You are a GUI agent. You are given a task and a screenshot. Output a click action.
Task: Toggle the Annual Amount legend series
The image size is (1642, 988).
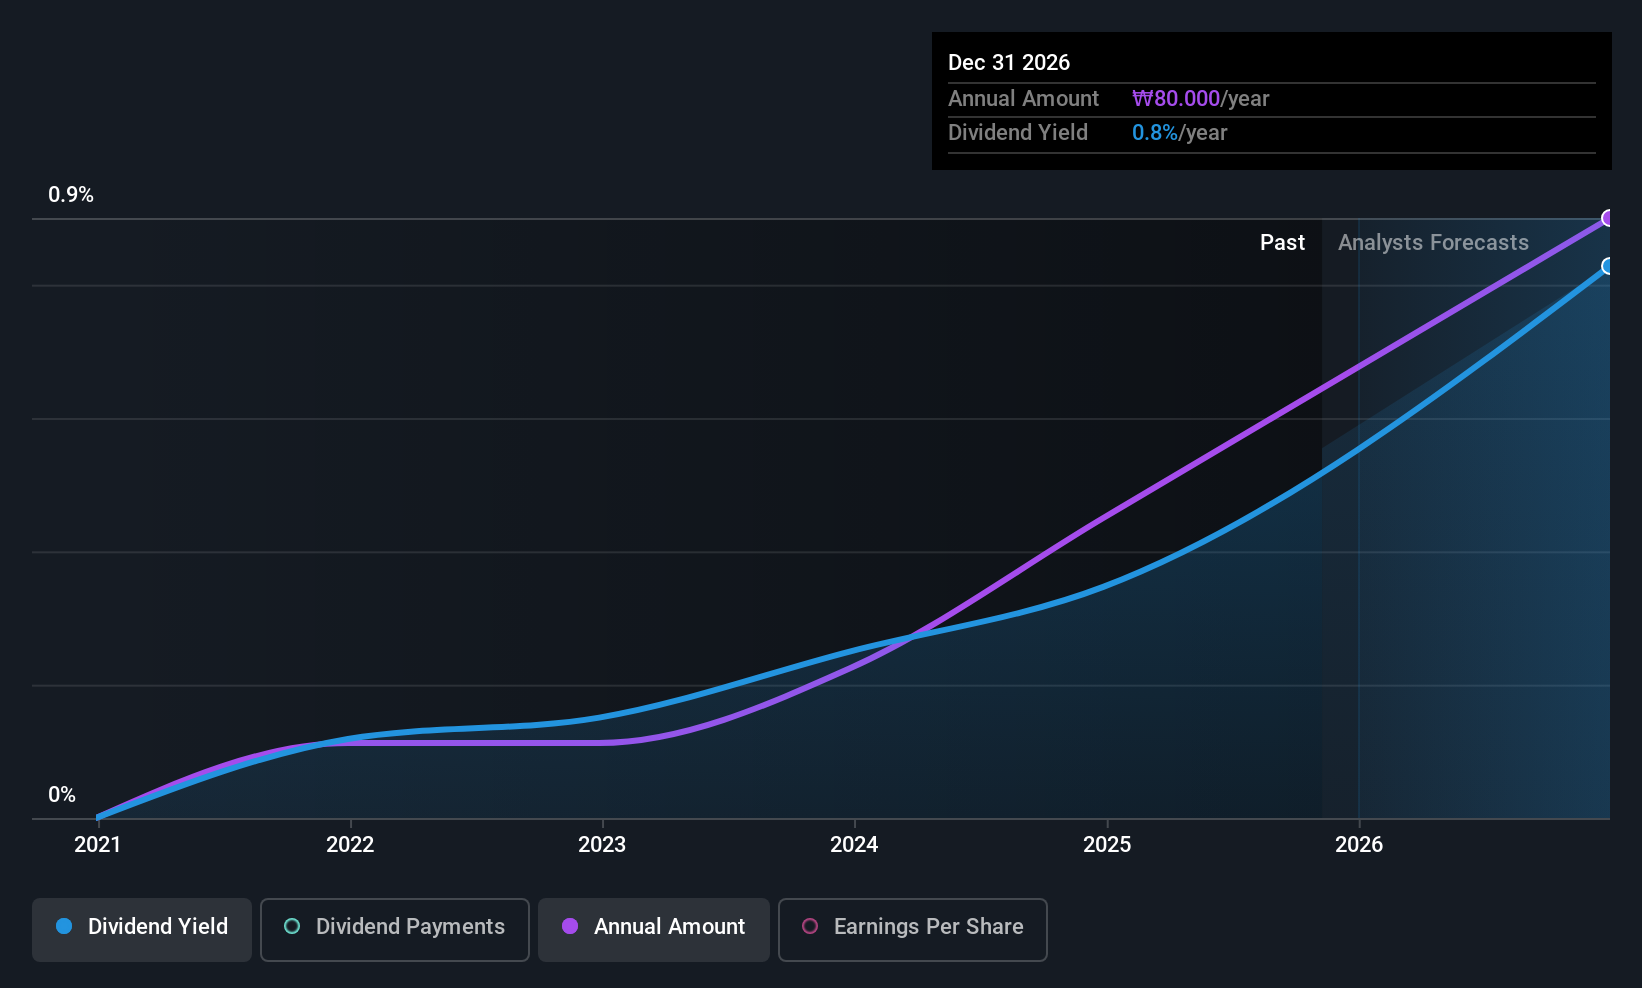coord(654,928)
